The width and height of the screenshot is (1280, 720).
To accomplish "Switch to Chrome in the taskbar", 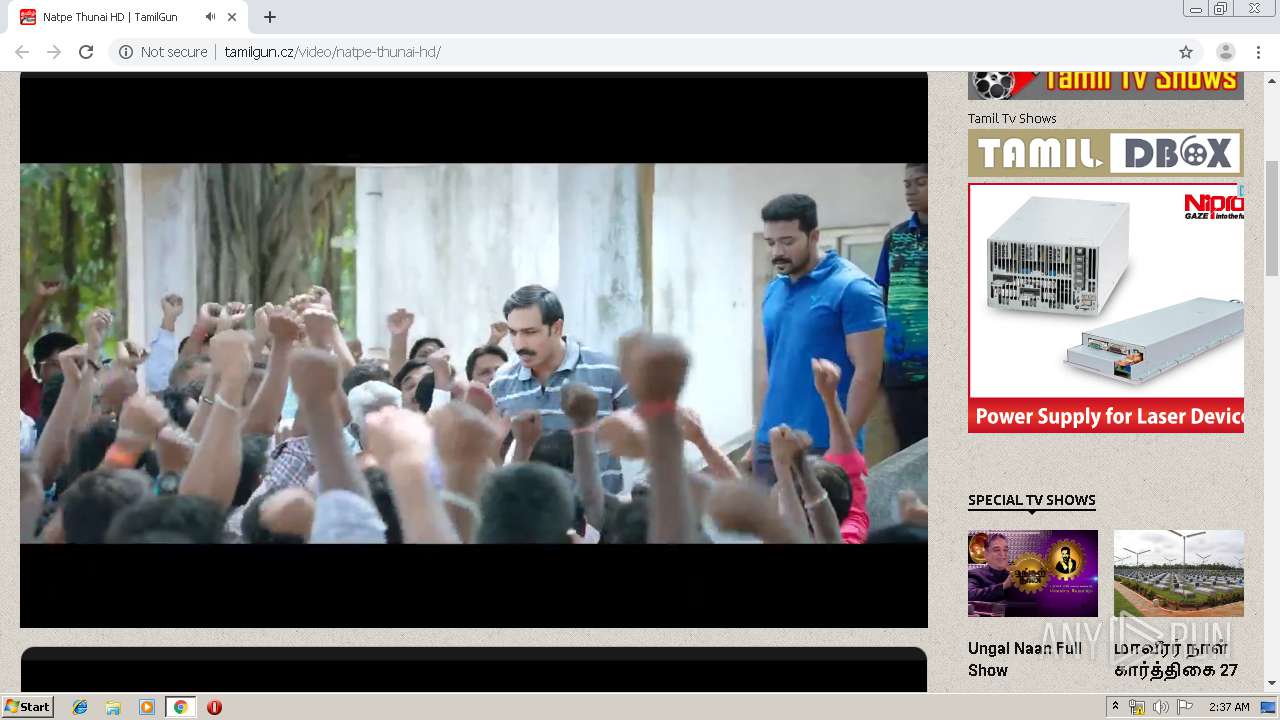I will 180,707.
